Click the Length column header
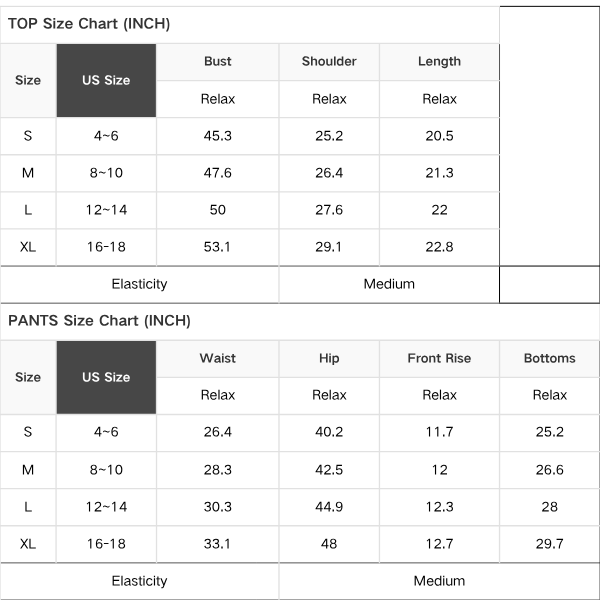 (x=439, y=61)
